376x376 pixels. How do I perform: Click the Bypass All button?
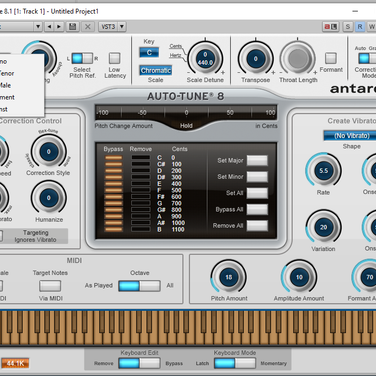tap(257, 209)
